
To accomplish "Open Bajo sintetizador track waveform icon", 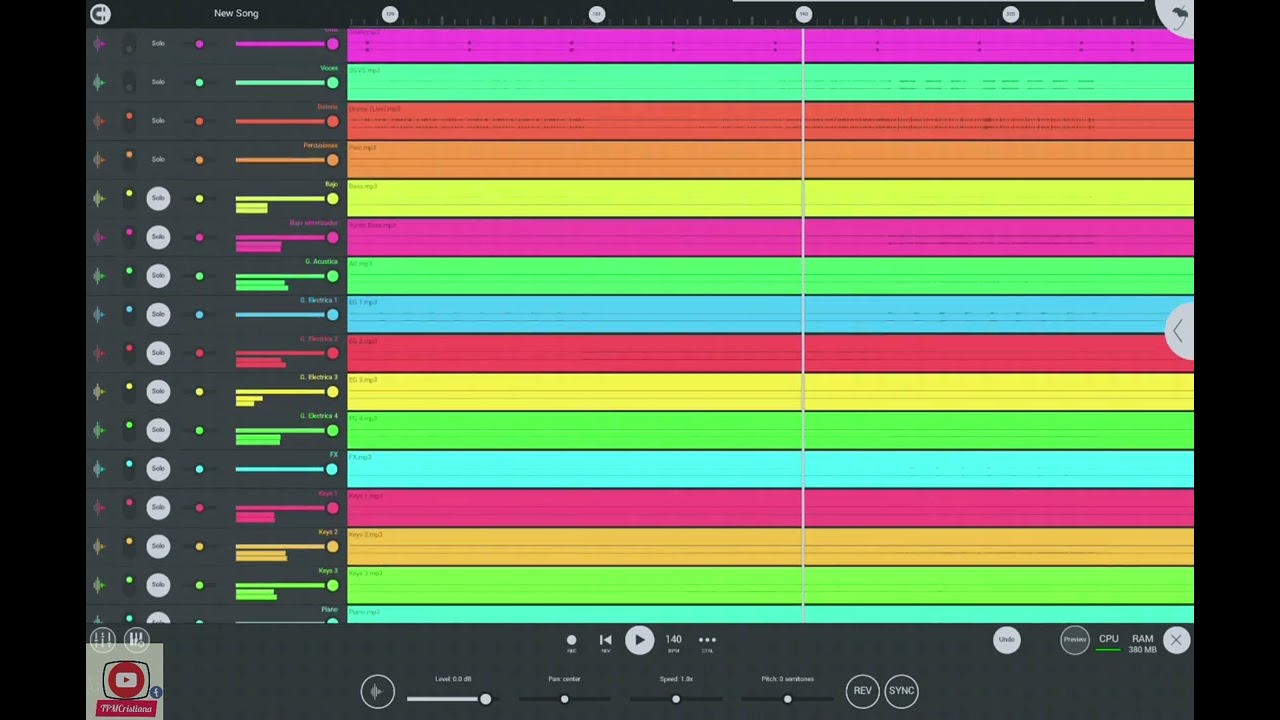I will tap(98, 237).
